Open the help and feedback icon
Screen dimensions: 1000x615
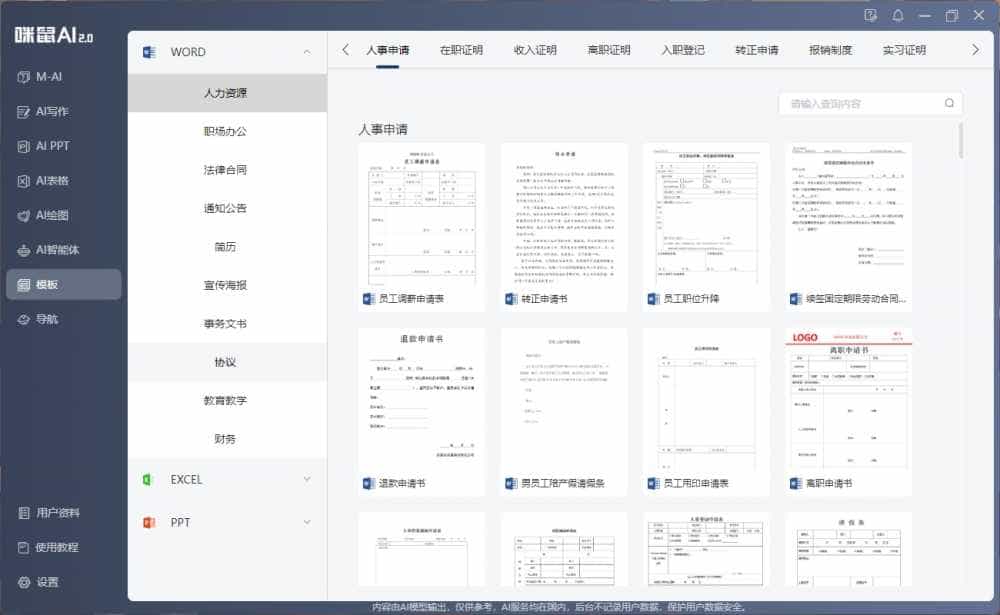coord(871,15)
